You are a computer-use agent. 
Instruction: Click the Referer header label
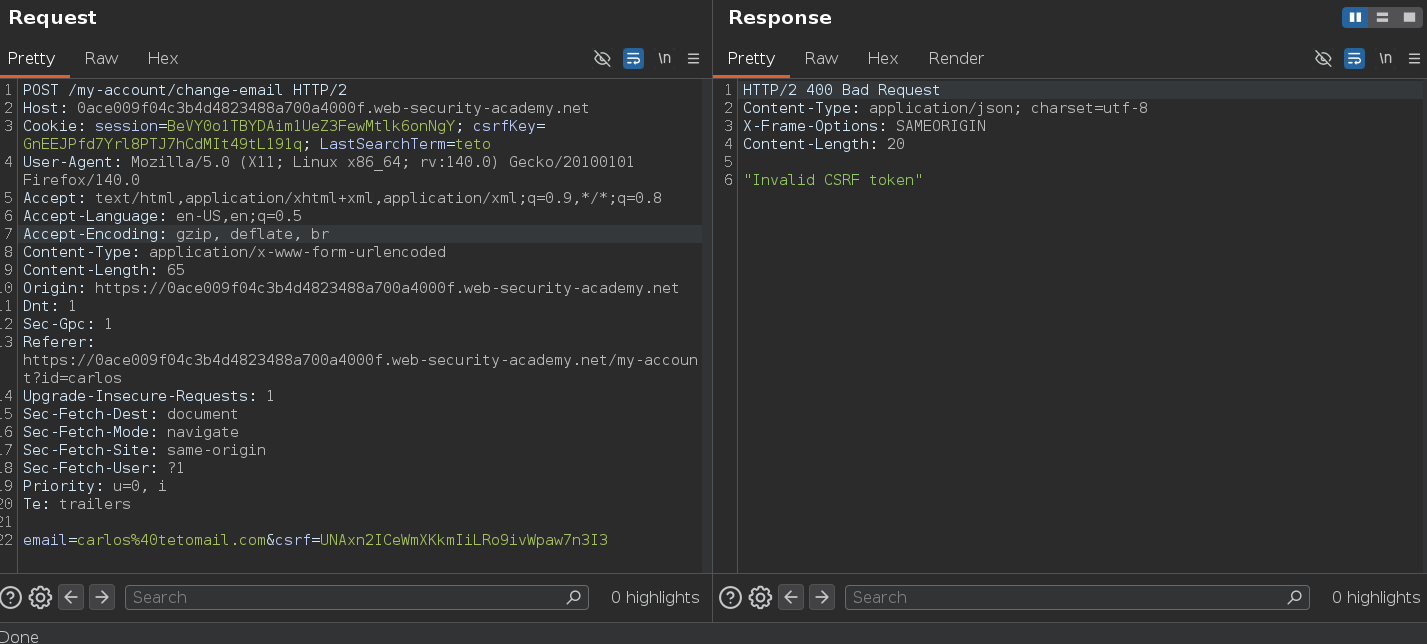59,342
